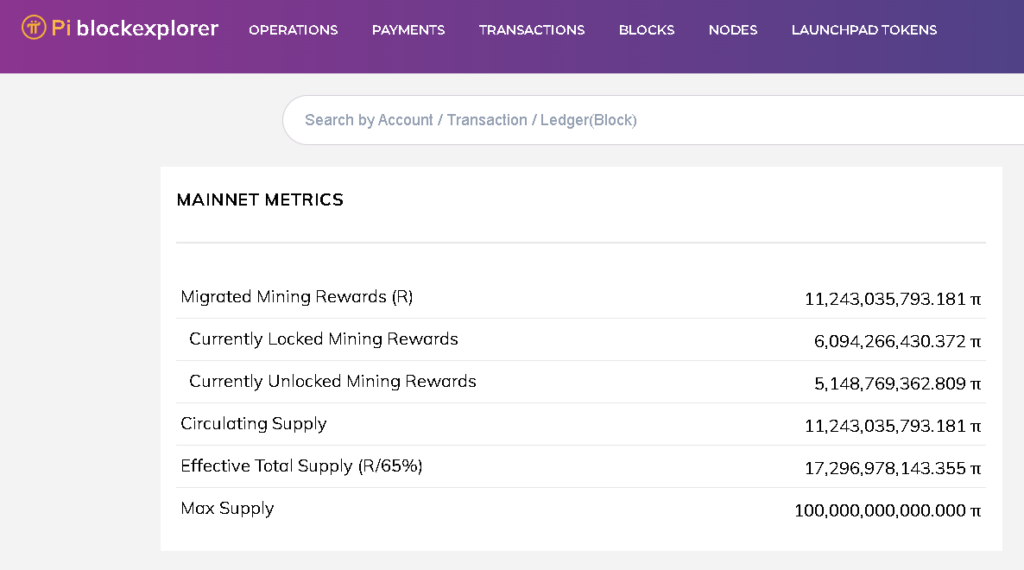Navigate to the BLOCKS page

[x=647, y=30]
